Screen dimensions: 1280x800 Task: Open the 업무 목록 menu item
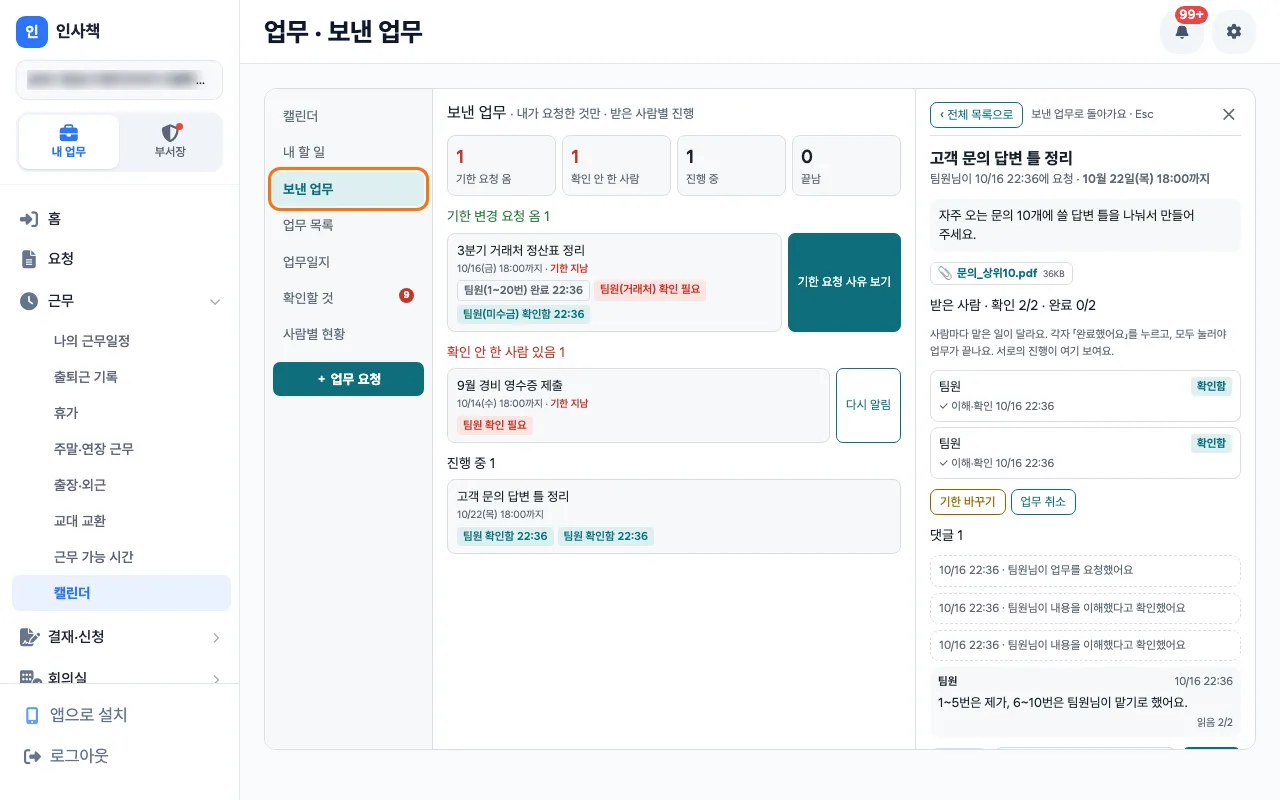coord(348,225)
